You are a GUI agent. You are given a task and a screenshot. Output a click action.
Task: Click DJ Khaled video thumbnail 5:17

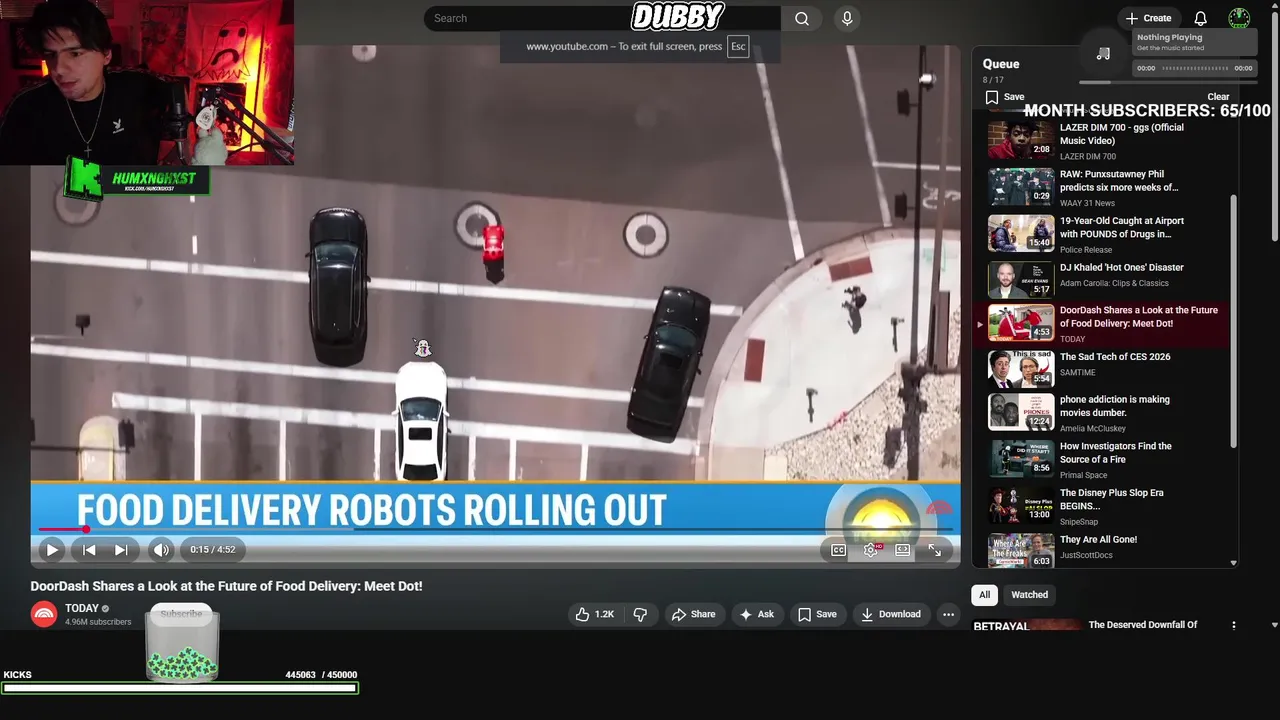[x=1021, y=280]
